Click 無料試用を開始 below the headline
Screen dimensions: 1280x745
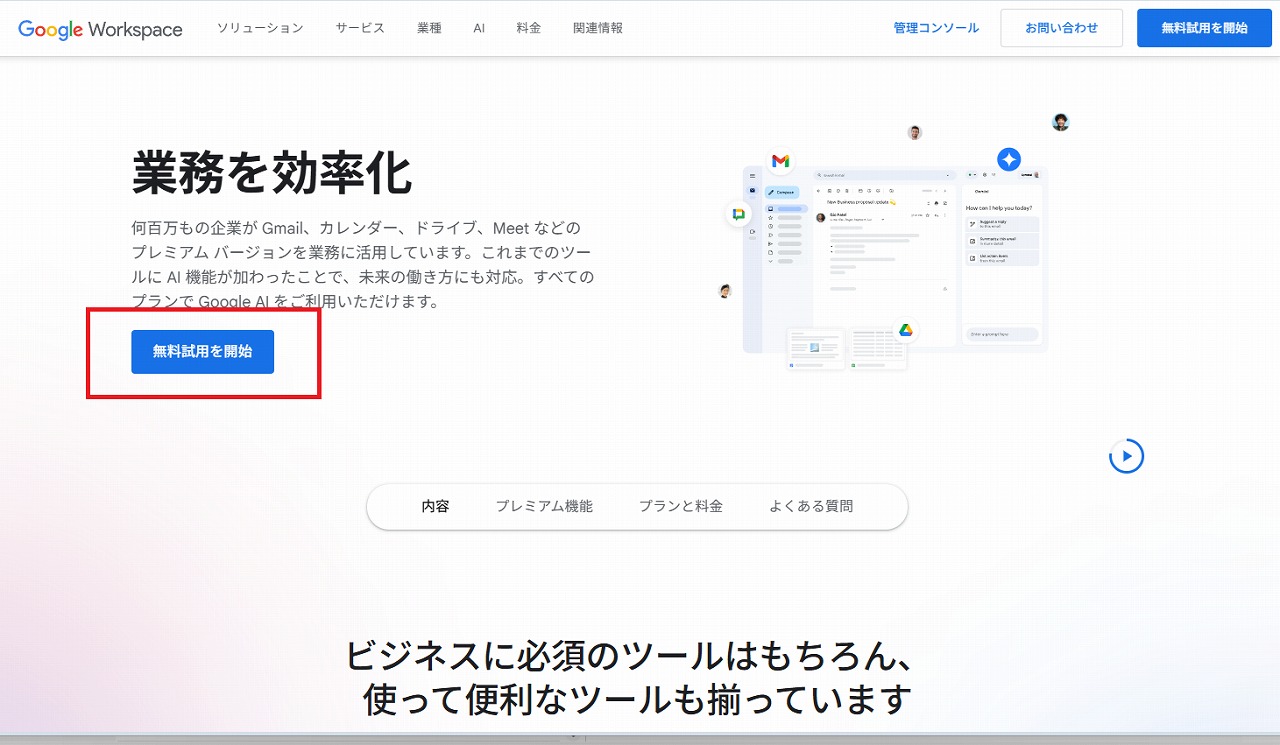[202, 352]
